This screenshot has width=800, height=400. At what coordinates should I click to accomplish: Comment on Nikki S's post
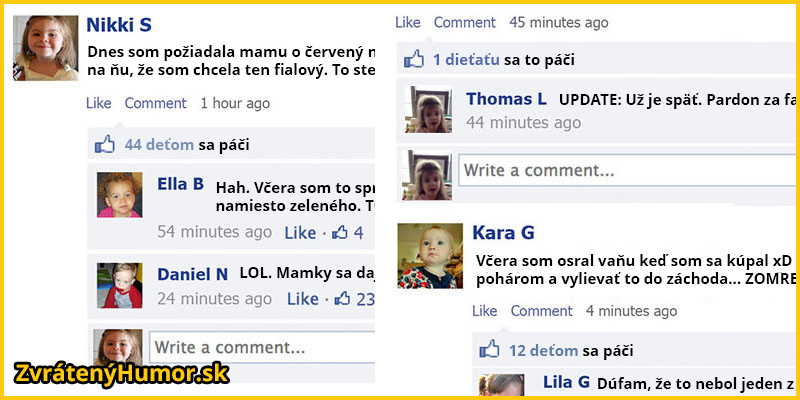pyautogui.click(x=156, y=103)
